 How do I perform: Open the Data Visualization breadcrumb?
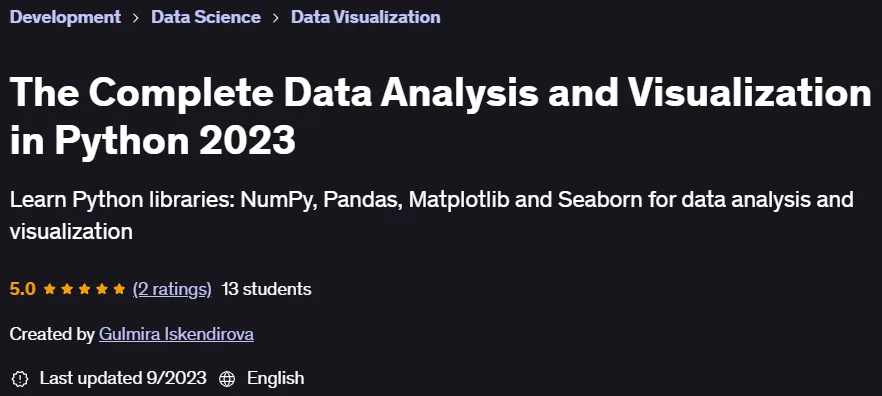coord(366,17)
